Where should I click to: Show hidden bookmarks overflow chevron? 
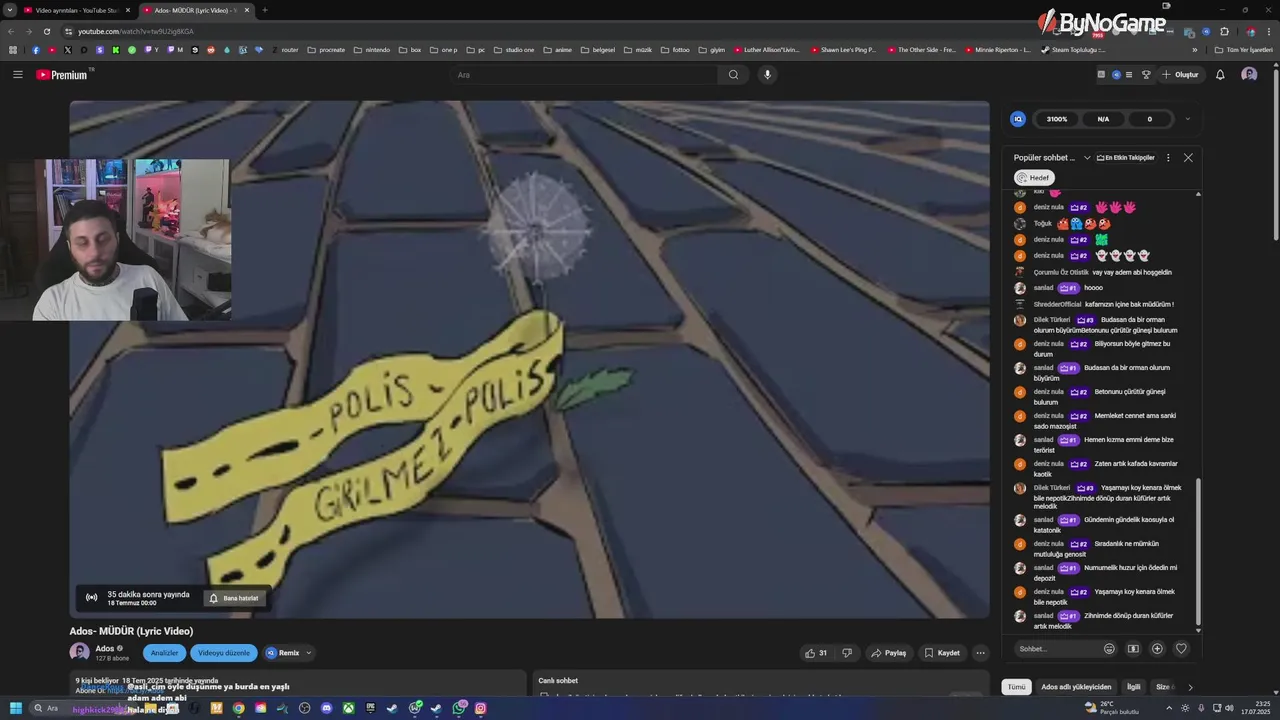[1194, 49]
